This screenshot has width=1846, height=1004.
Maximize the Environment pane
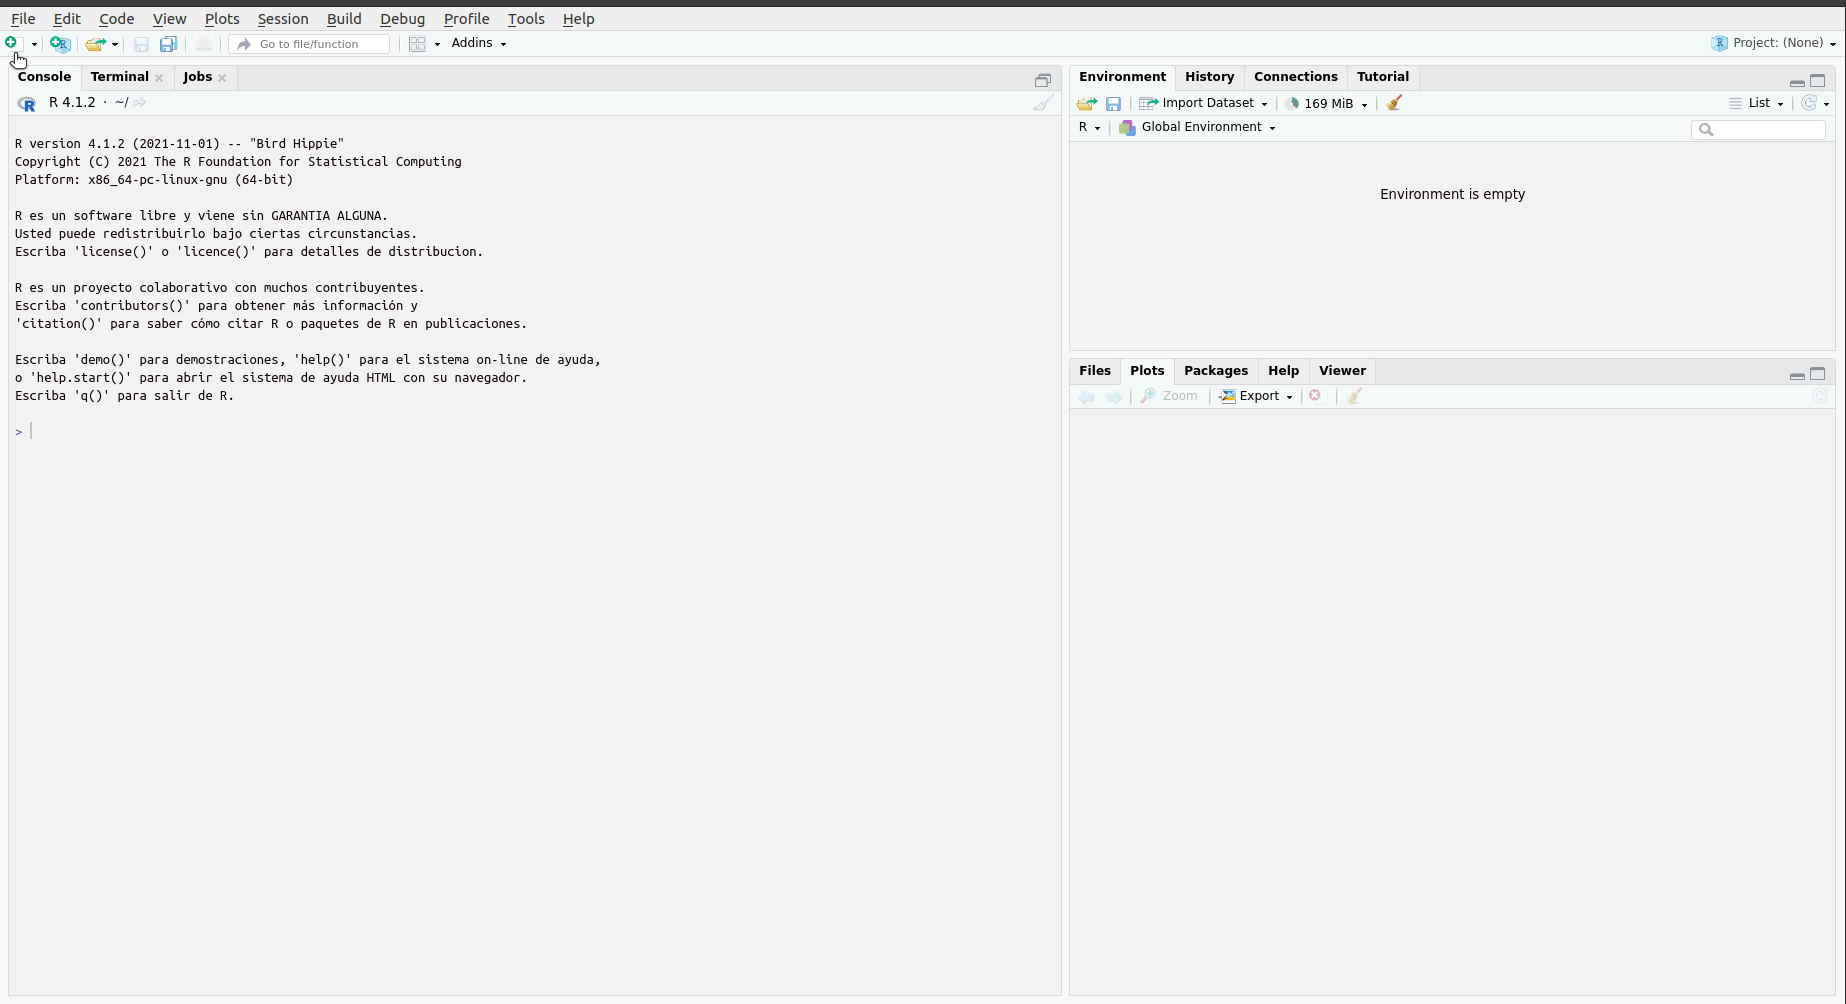[1818, 81]
